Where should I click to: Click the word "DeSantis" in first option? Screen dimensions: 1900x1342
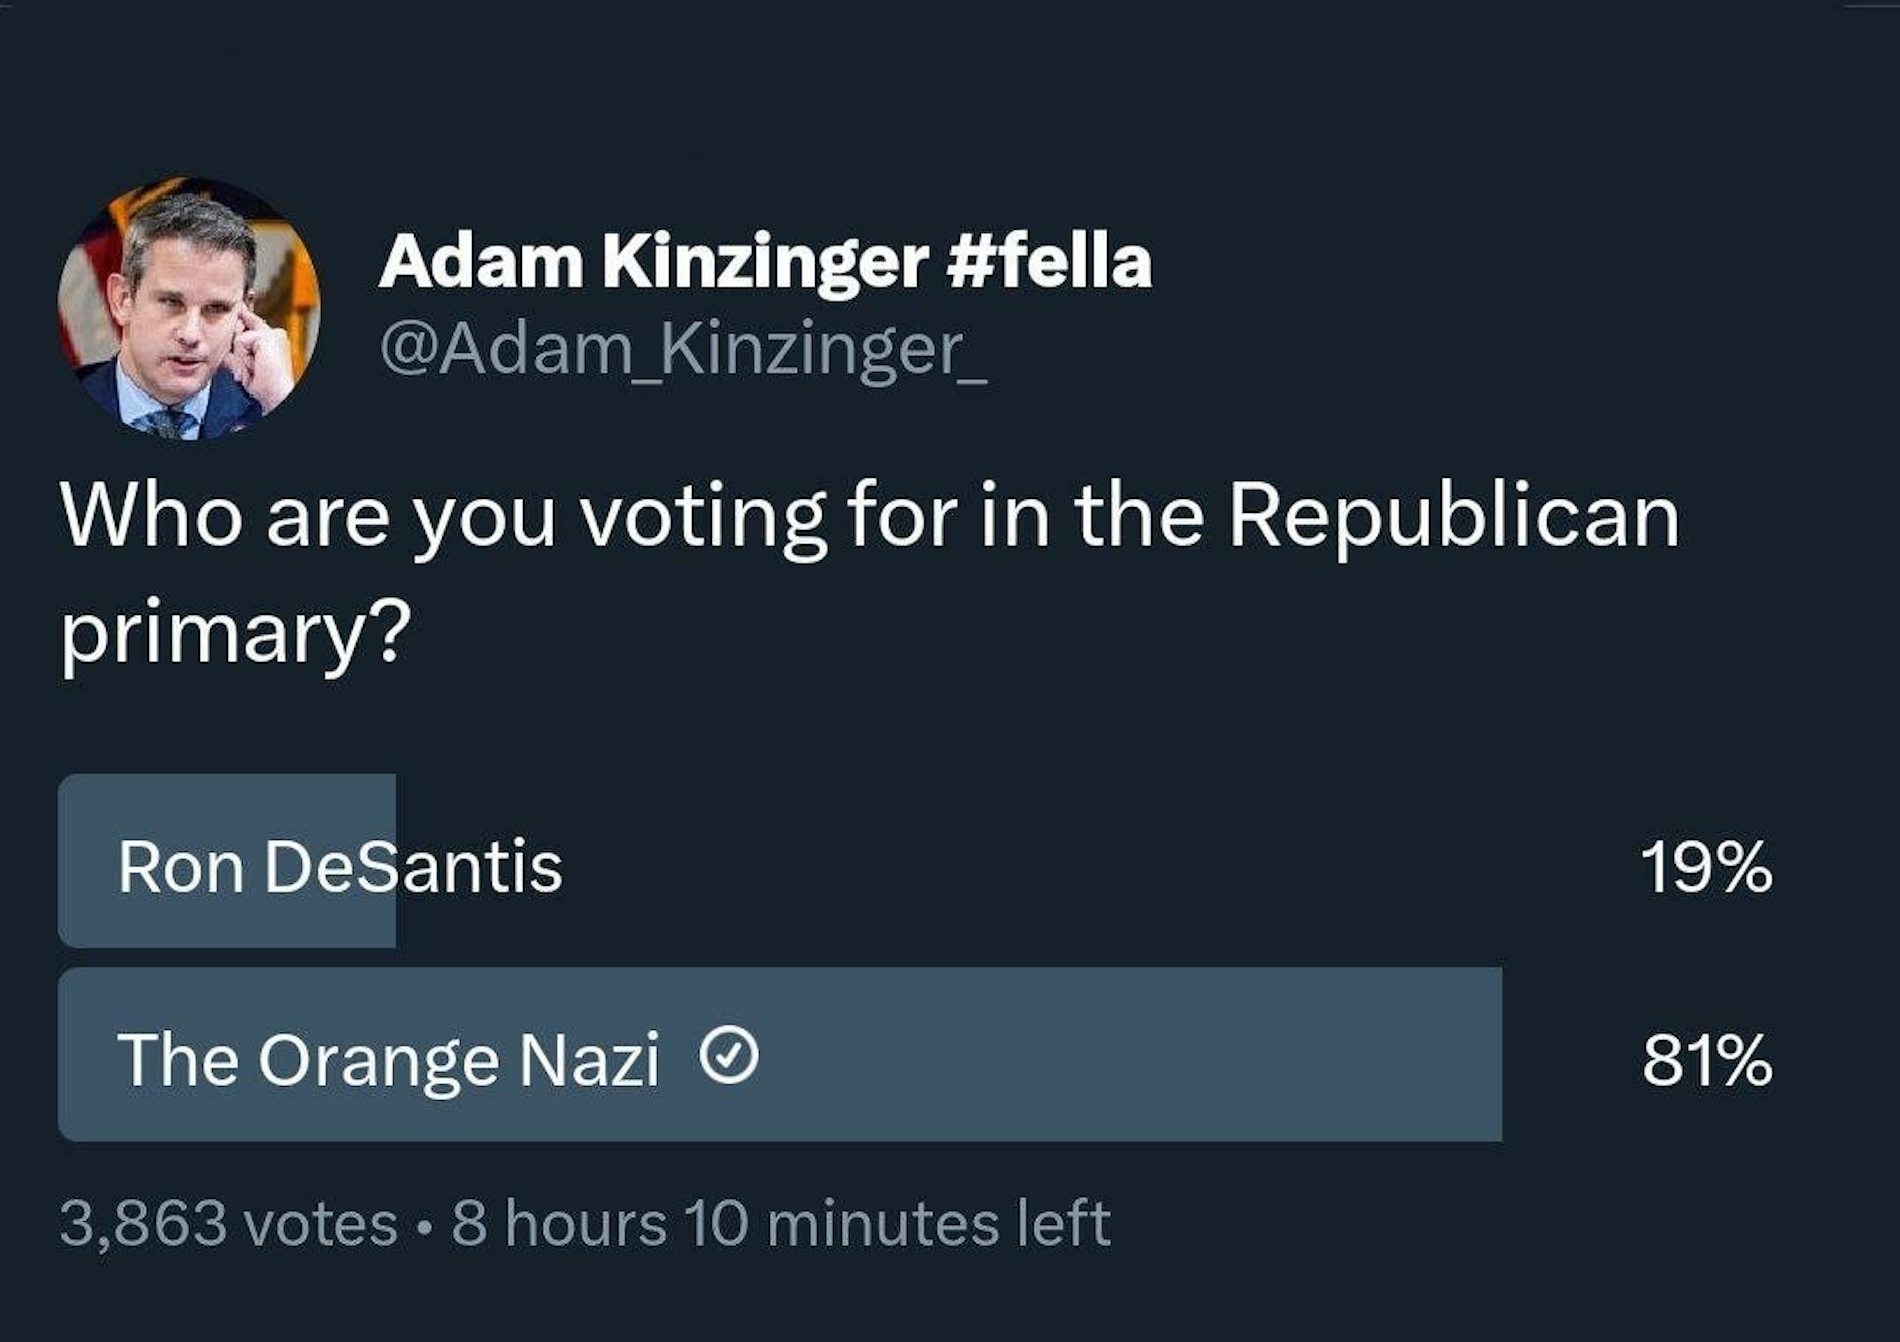[x=412, y=866]
